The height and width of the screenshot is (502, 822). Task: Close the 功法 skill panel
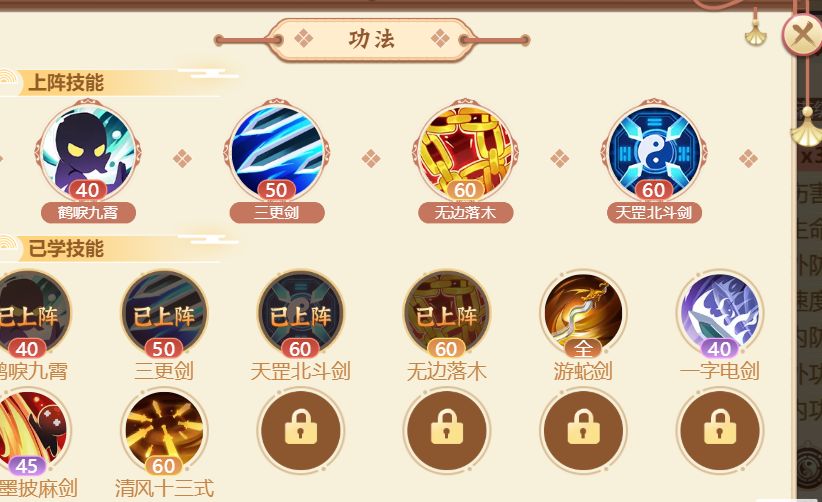tap(802, 34)
